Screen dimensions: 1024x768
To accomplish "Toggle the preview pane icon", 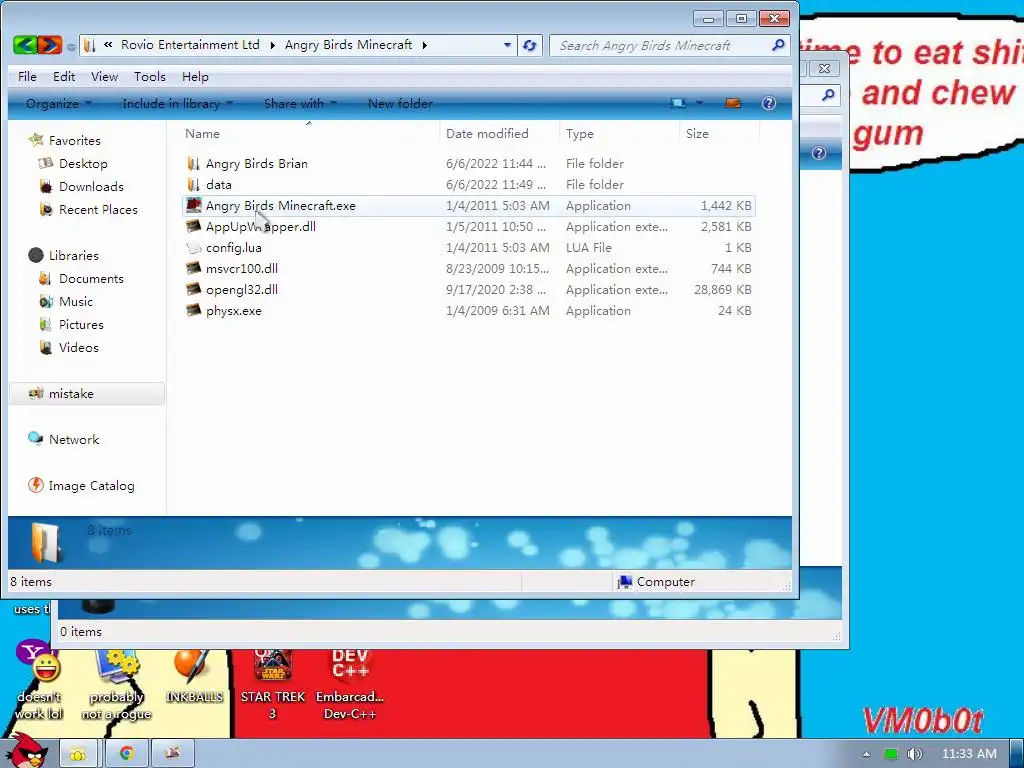I will [733, 103].
